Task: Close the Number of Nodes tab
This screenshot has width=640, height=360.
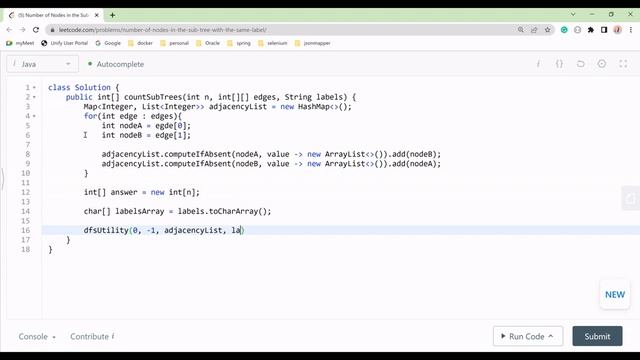Action: pyautogui.click(x=97, y=15)
